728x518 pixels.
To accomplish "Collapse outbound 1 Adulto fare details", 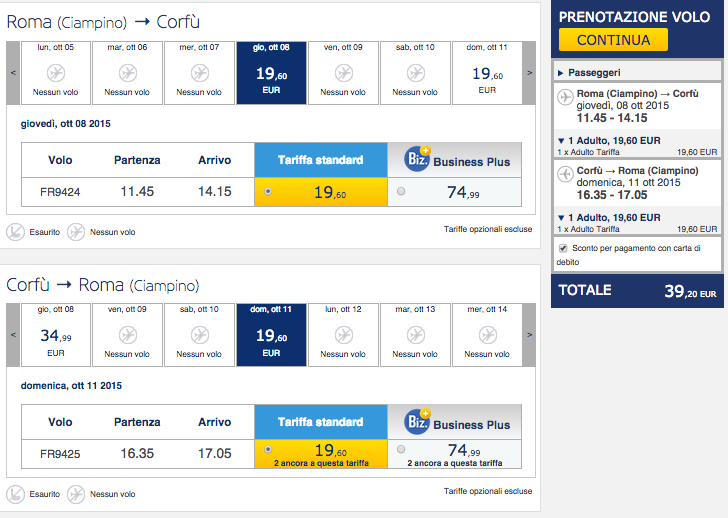I will pos(561,140).
